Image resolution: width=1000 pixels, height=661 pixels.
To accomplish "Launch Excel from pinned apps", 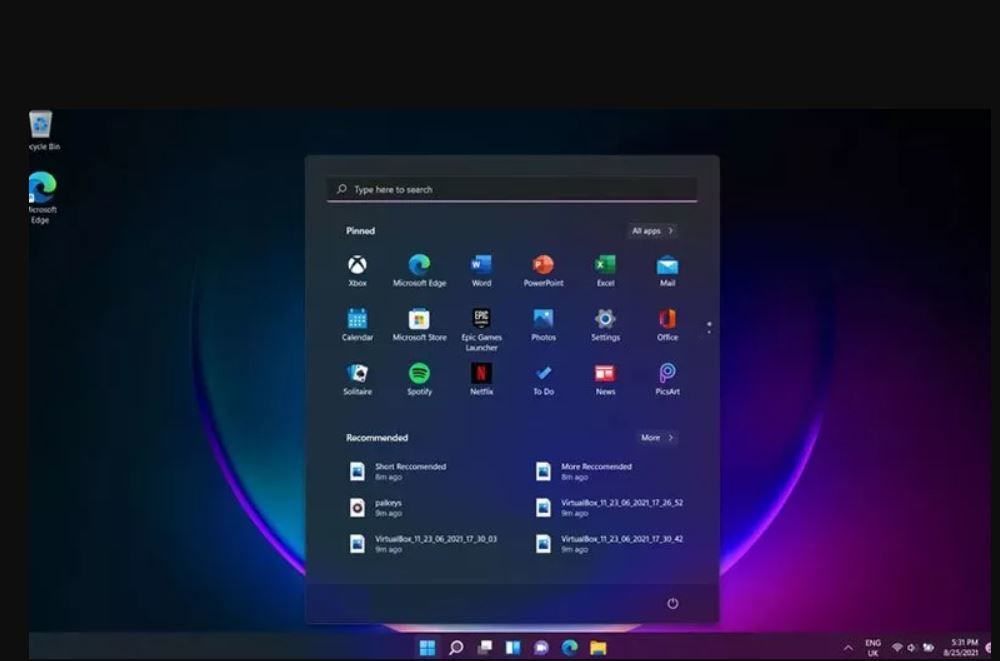I will click(605, 271).
